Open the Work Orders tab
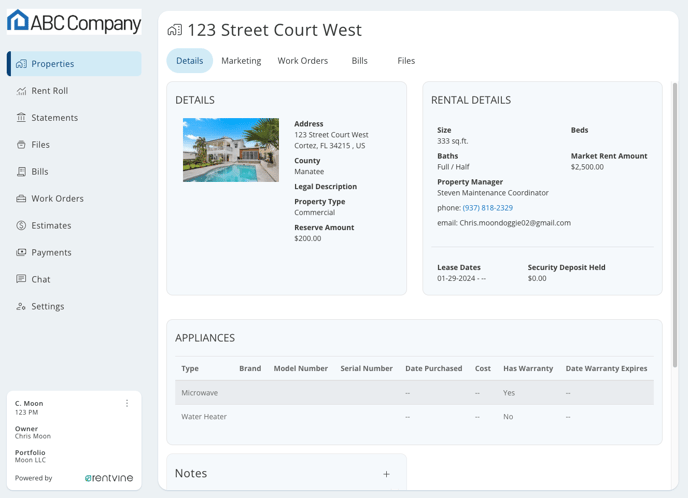 [x=302, y=61]
